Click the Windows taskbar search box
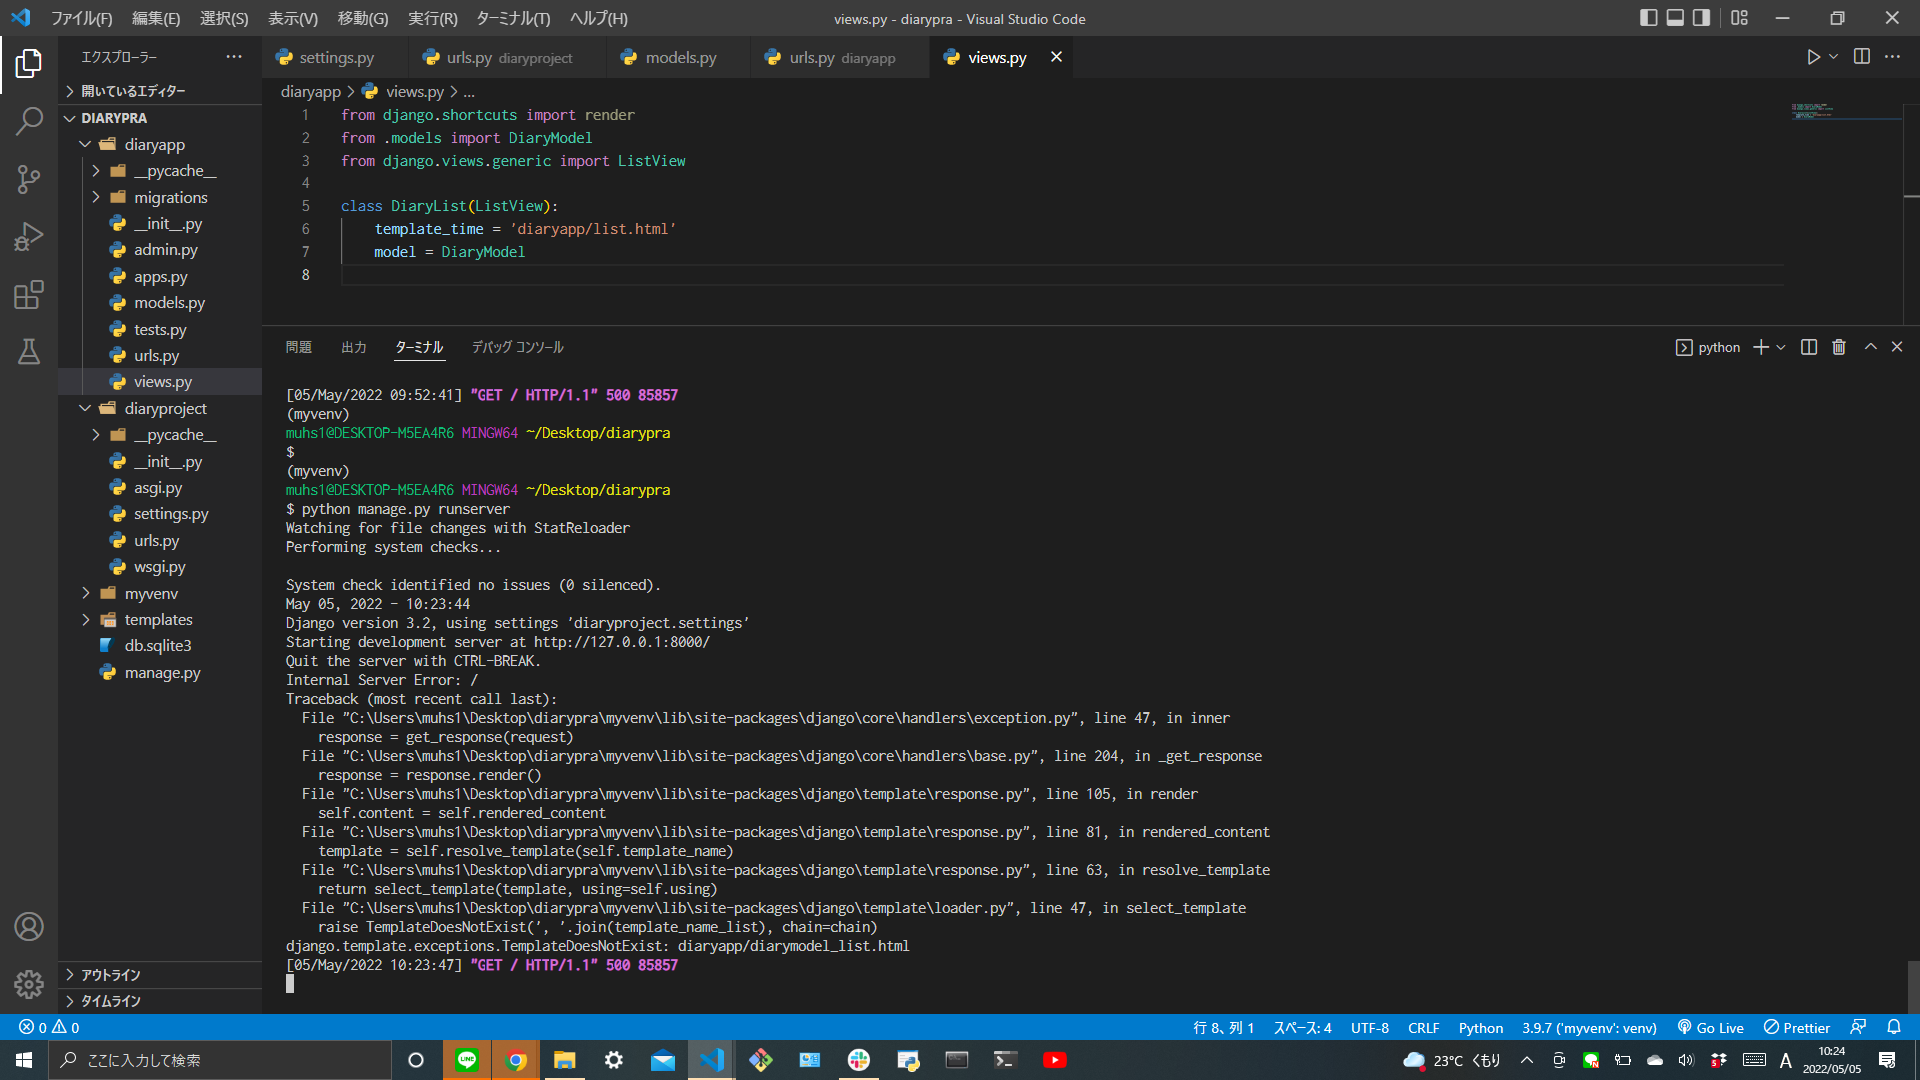Viewport: 1920px width, 1080px height. [x=220, y=1060]
